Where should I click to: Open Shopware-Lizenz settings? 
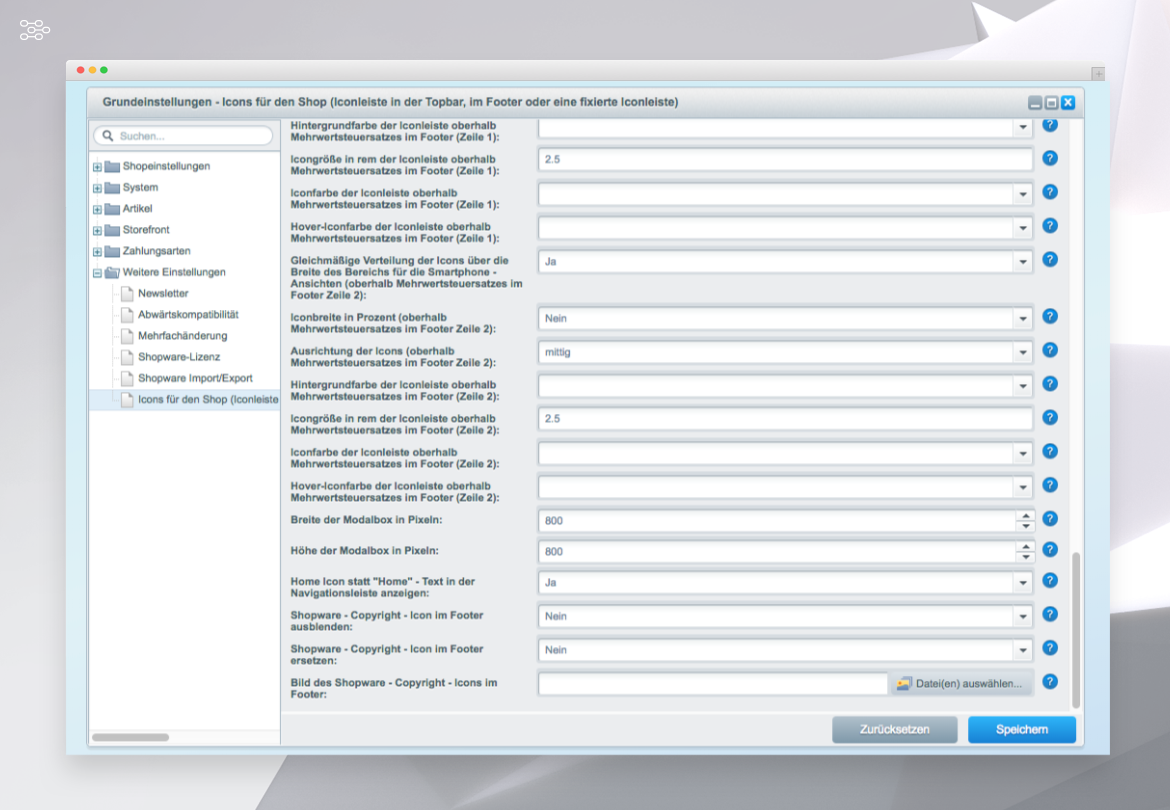179,357
